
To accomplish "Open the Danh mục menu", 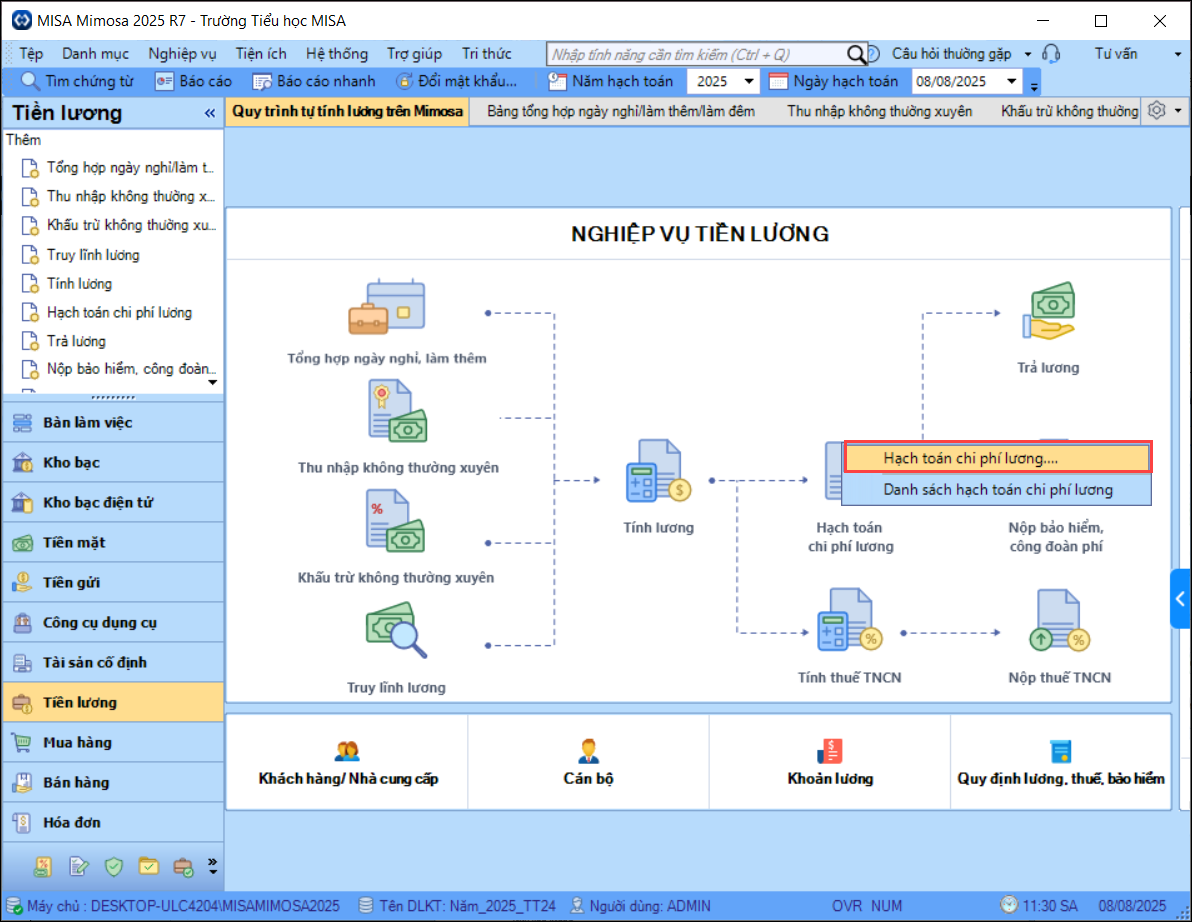I will pyautogui.click(x=95, y=54).
